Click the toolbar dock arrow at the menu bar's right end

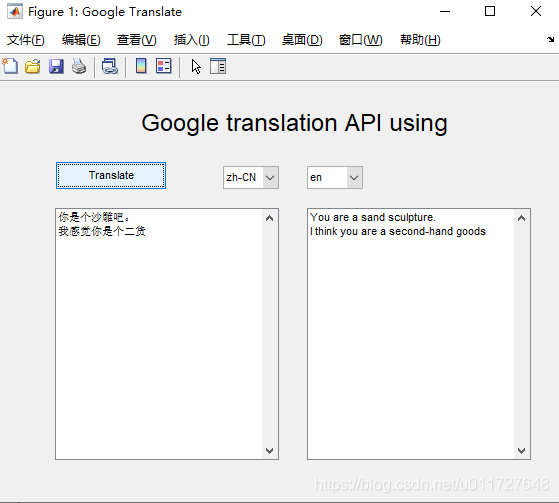tap(550, 40)
